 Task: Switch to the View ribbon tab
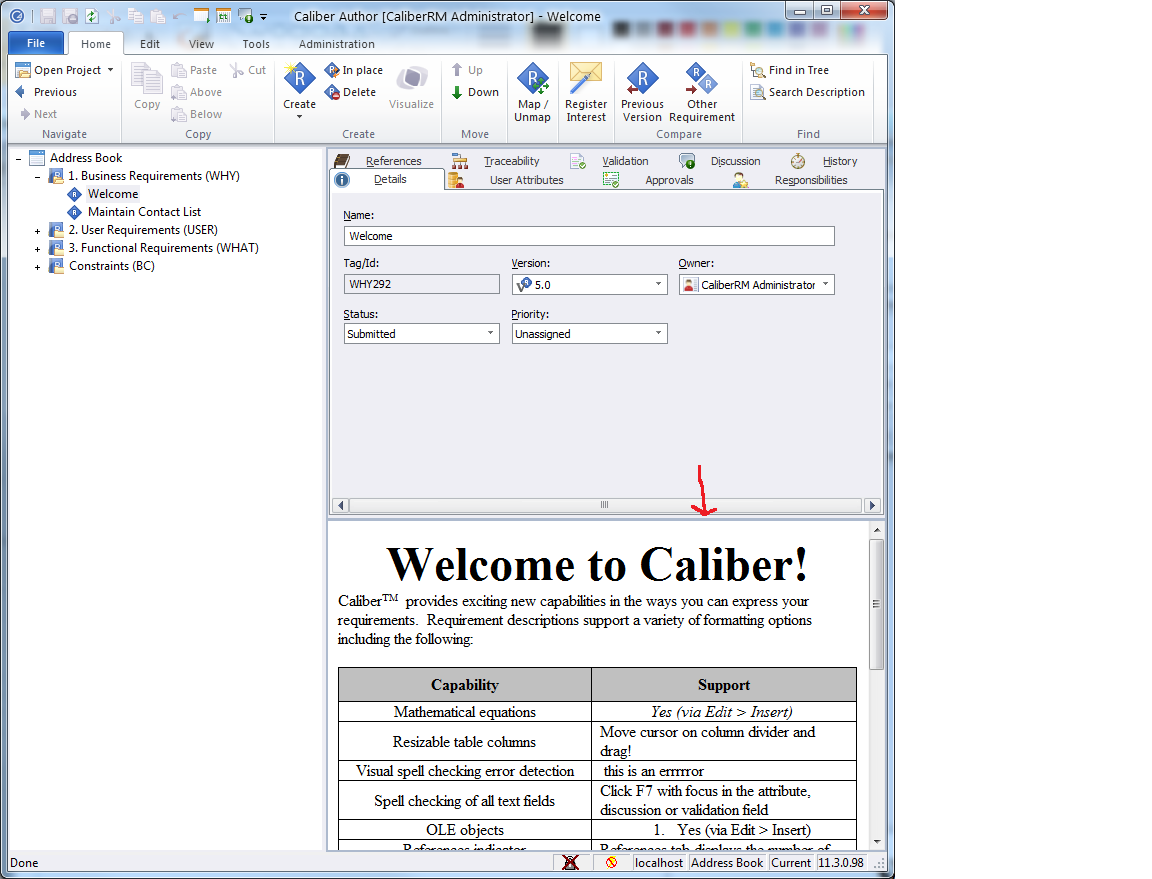(201, 44)
